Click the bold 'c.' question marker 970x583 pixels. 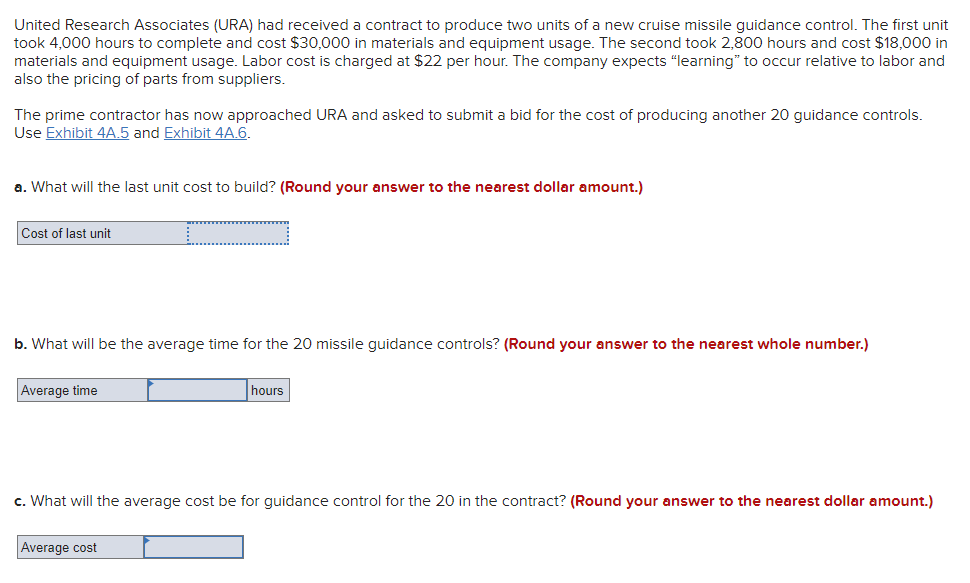[20, 501]
